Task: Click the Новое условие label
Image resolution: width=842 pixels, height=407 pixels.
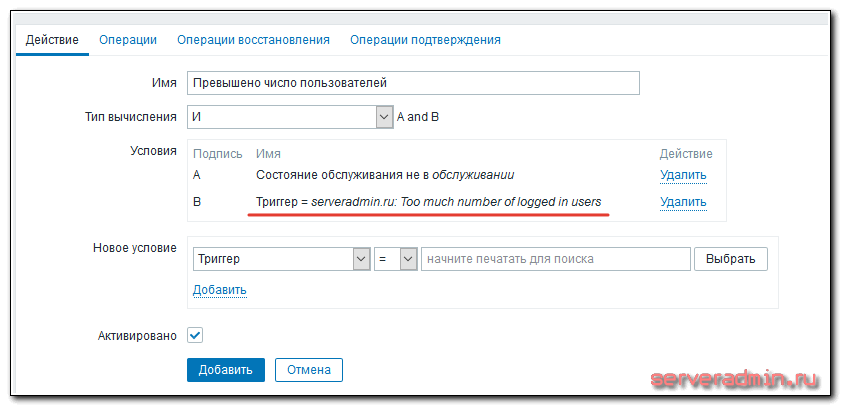Action: coord(135,248)
